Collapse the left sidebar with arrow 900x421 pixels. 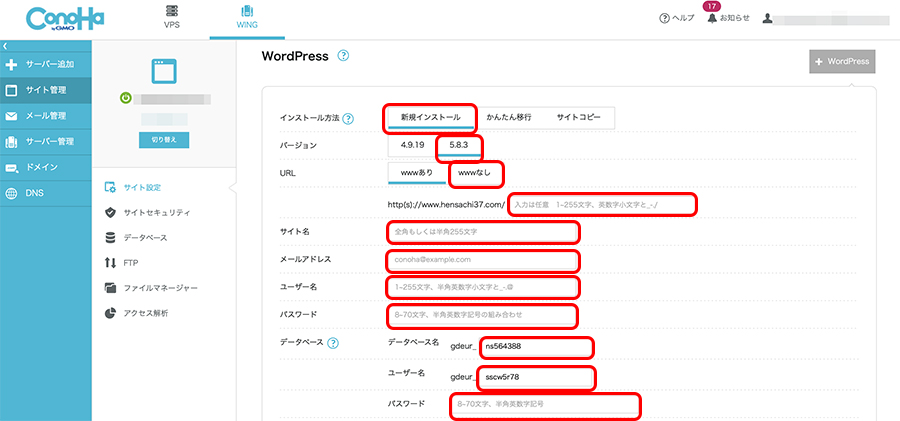pos(4,46)
